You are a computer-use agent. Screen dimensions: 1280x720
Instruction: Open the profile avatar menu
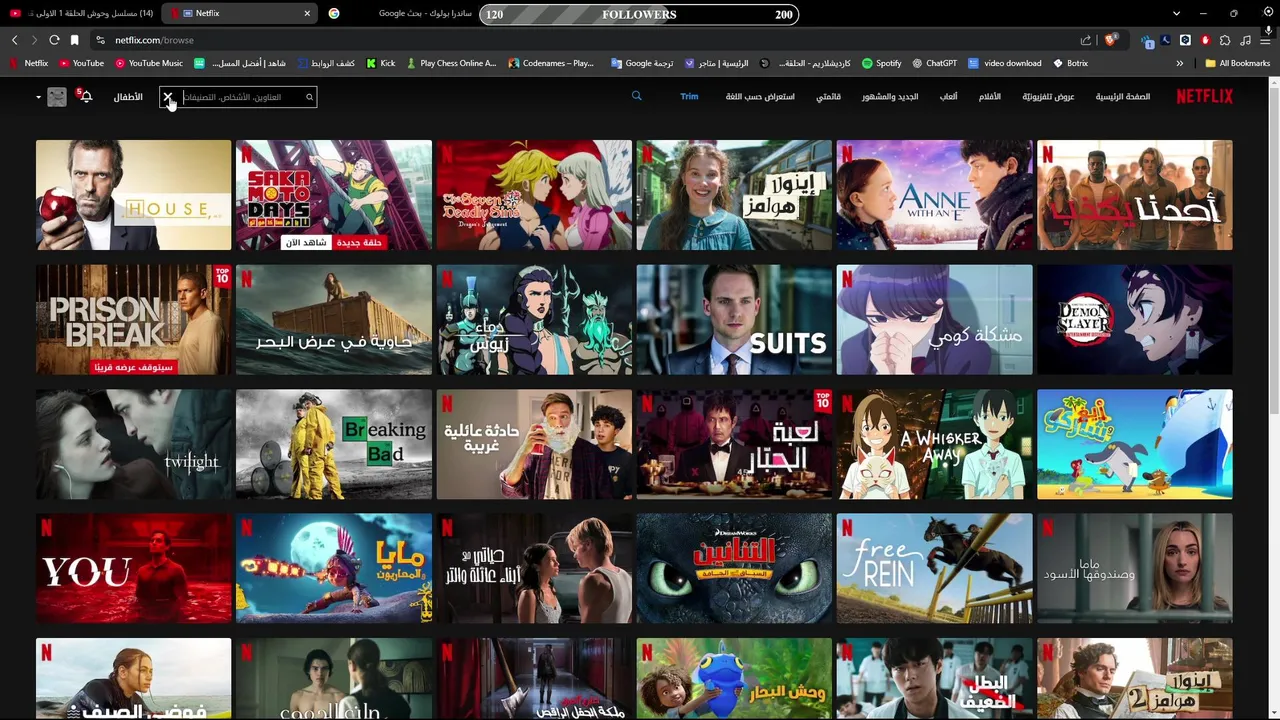click(x=57, y=97)
